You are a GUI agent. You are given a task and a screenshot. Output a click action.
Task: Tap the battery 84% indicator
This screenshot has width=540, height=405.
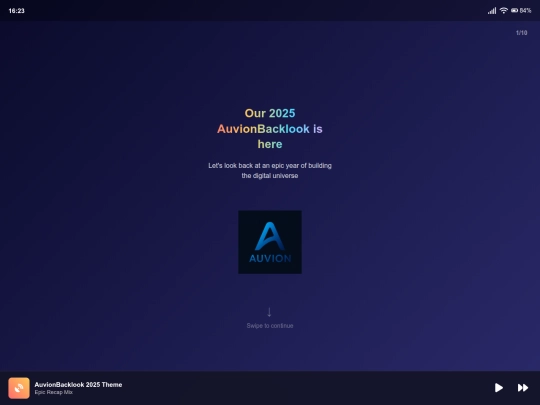click(521, 11)
